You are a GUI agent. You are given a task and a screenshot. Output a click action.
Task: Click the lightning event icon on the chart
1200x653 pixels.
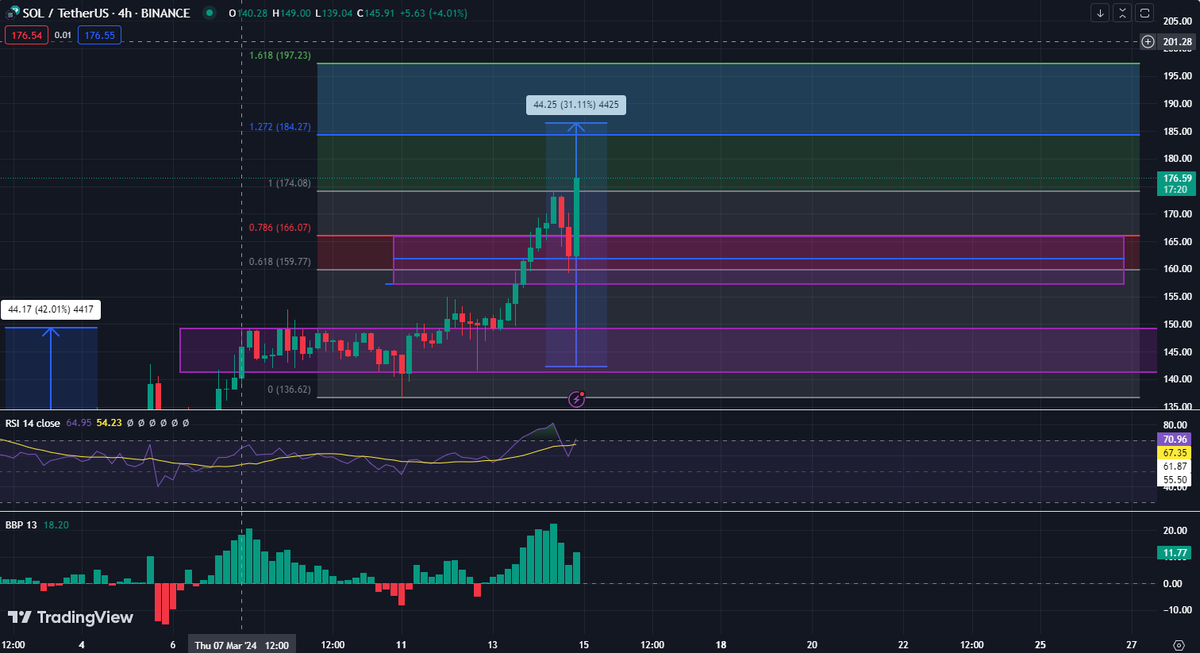point(576,399)
